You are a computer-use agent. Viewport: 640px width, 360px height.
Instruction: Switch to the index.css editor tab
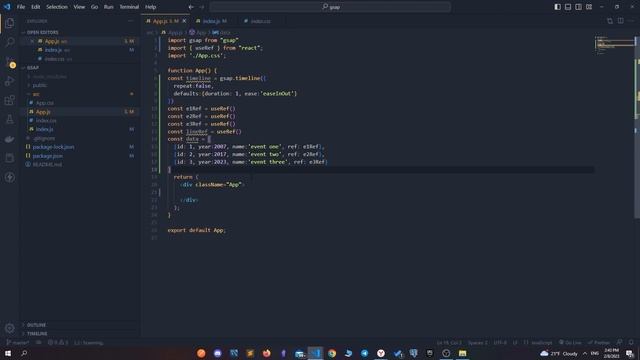coord(260,21)
